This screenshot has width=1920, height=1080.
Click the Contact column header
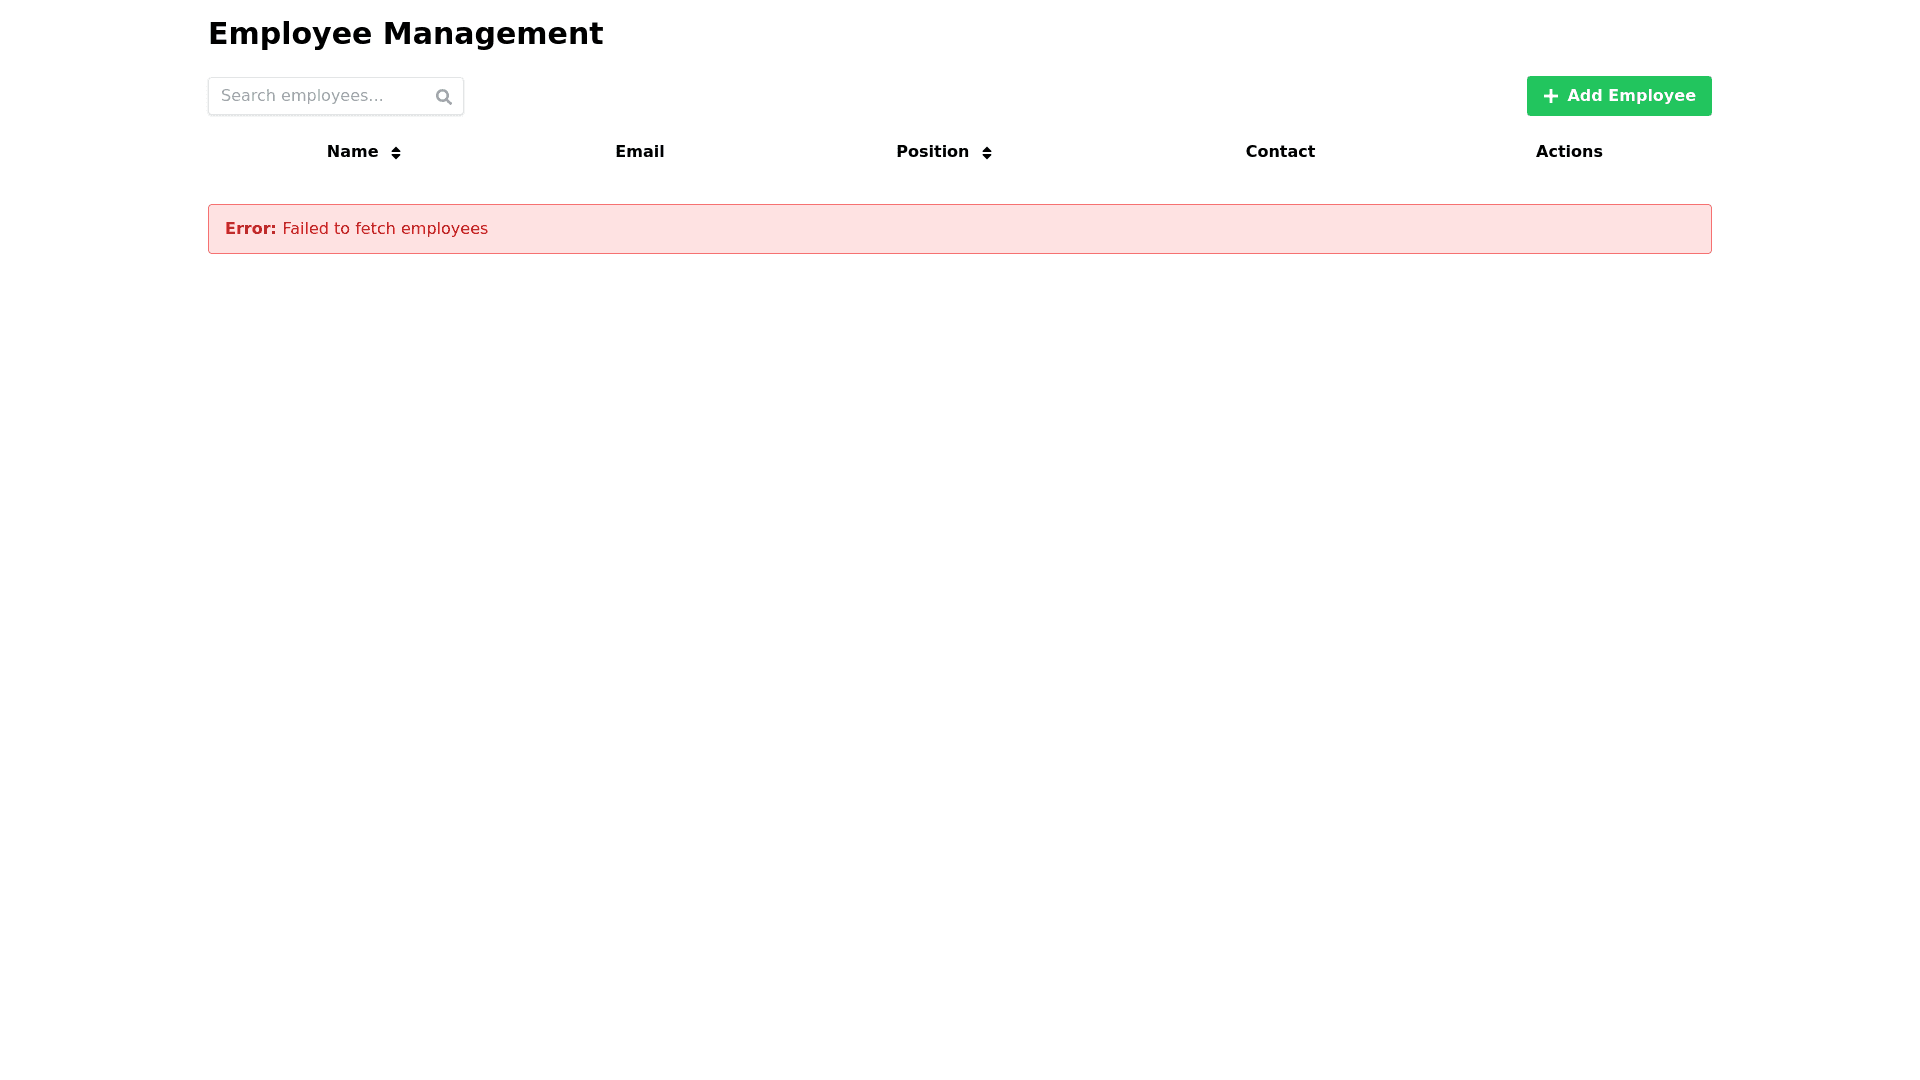pyautogui.click(x=1280, y=152)
